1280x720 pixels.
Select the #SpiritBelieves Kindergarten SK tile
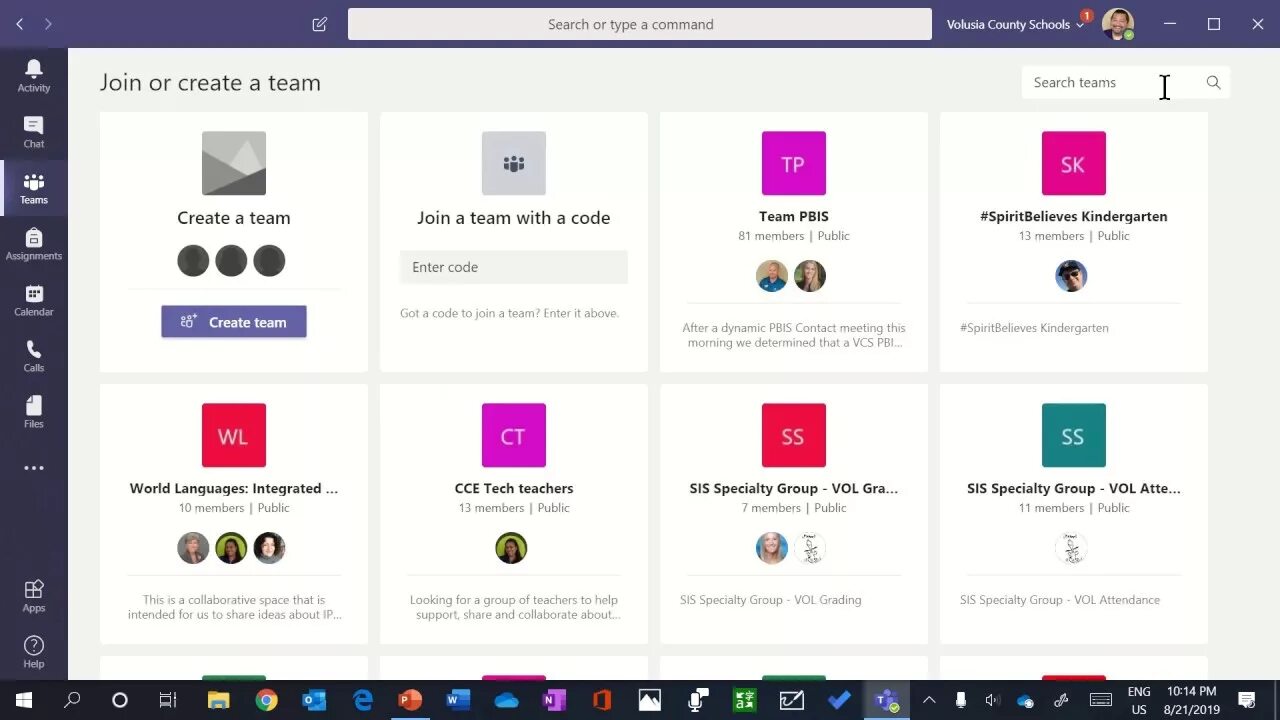coord(1073,163)
